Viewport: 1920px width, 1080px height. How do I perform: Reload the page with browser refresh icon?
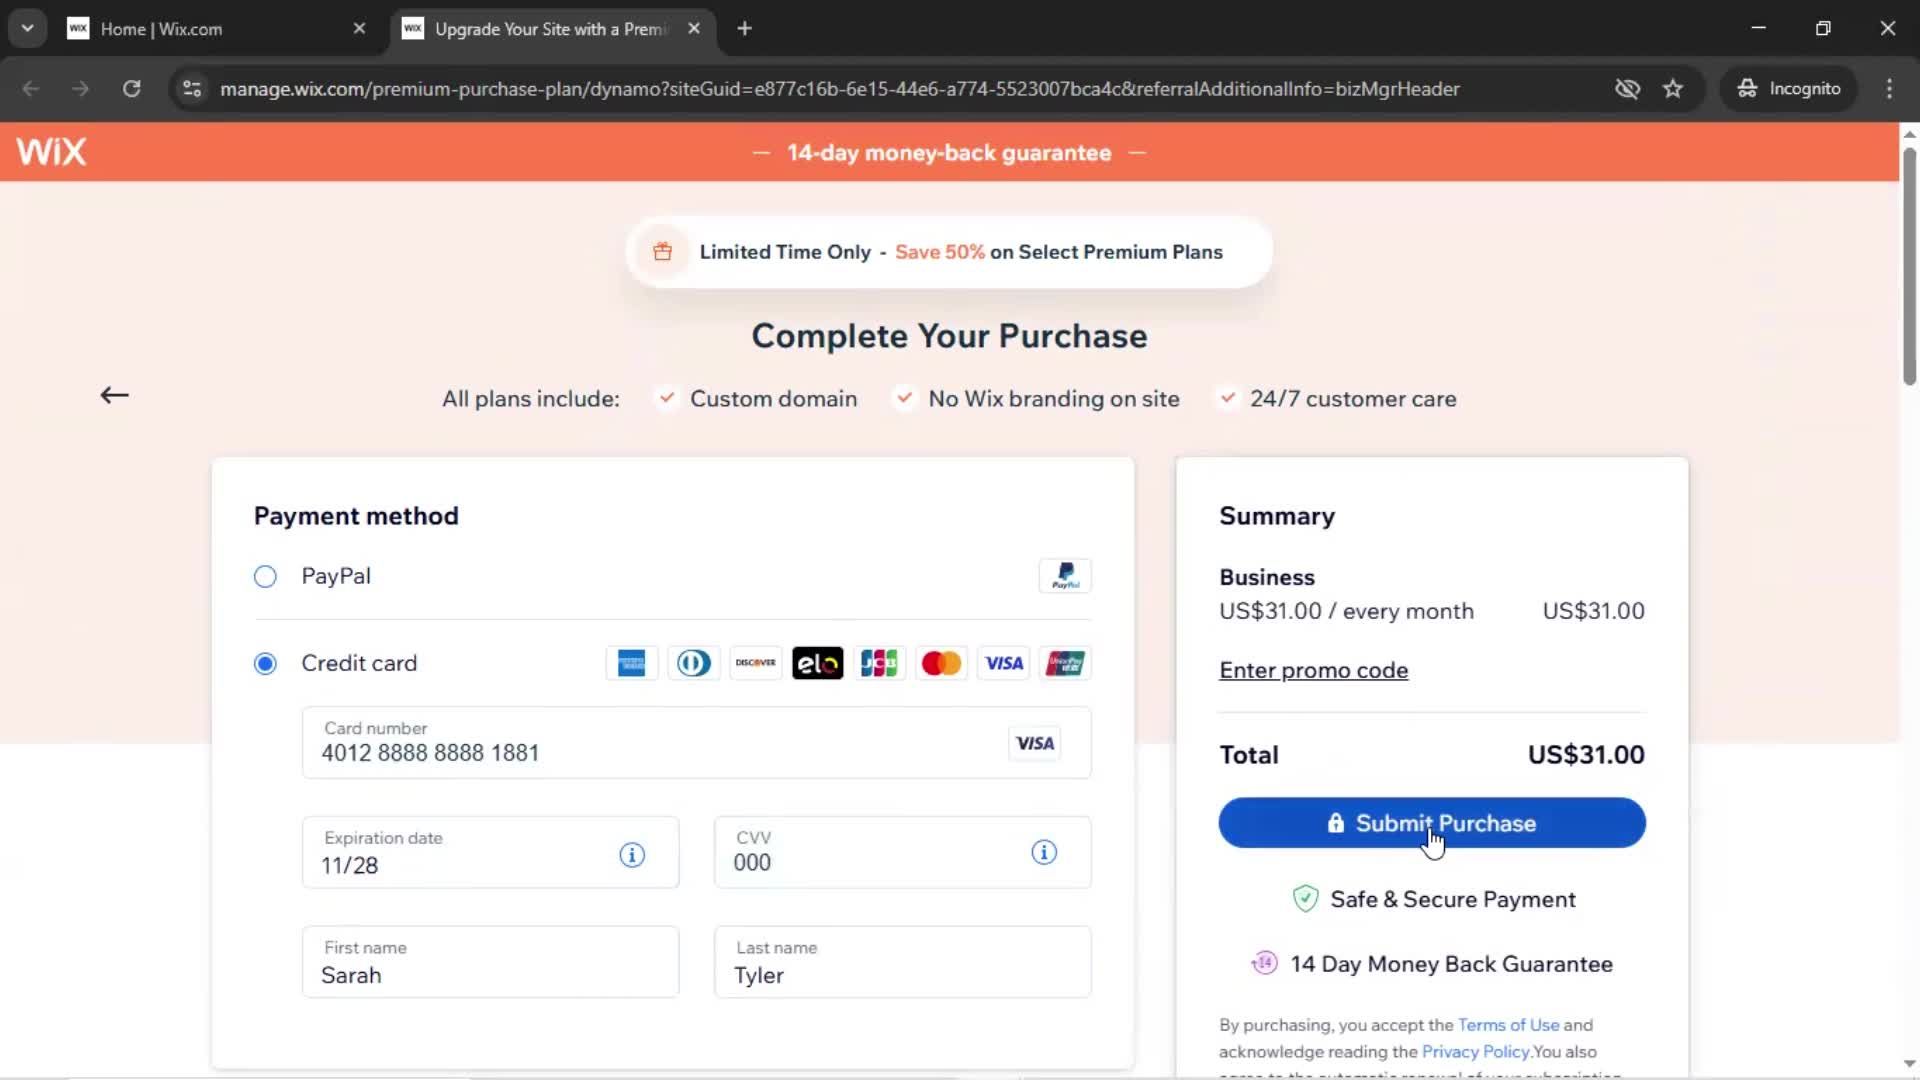131,88
